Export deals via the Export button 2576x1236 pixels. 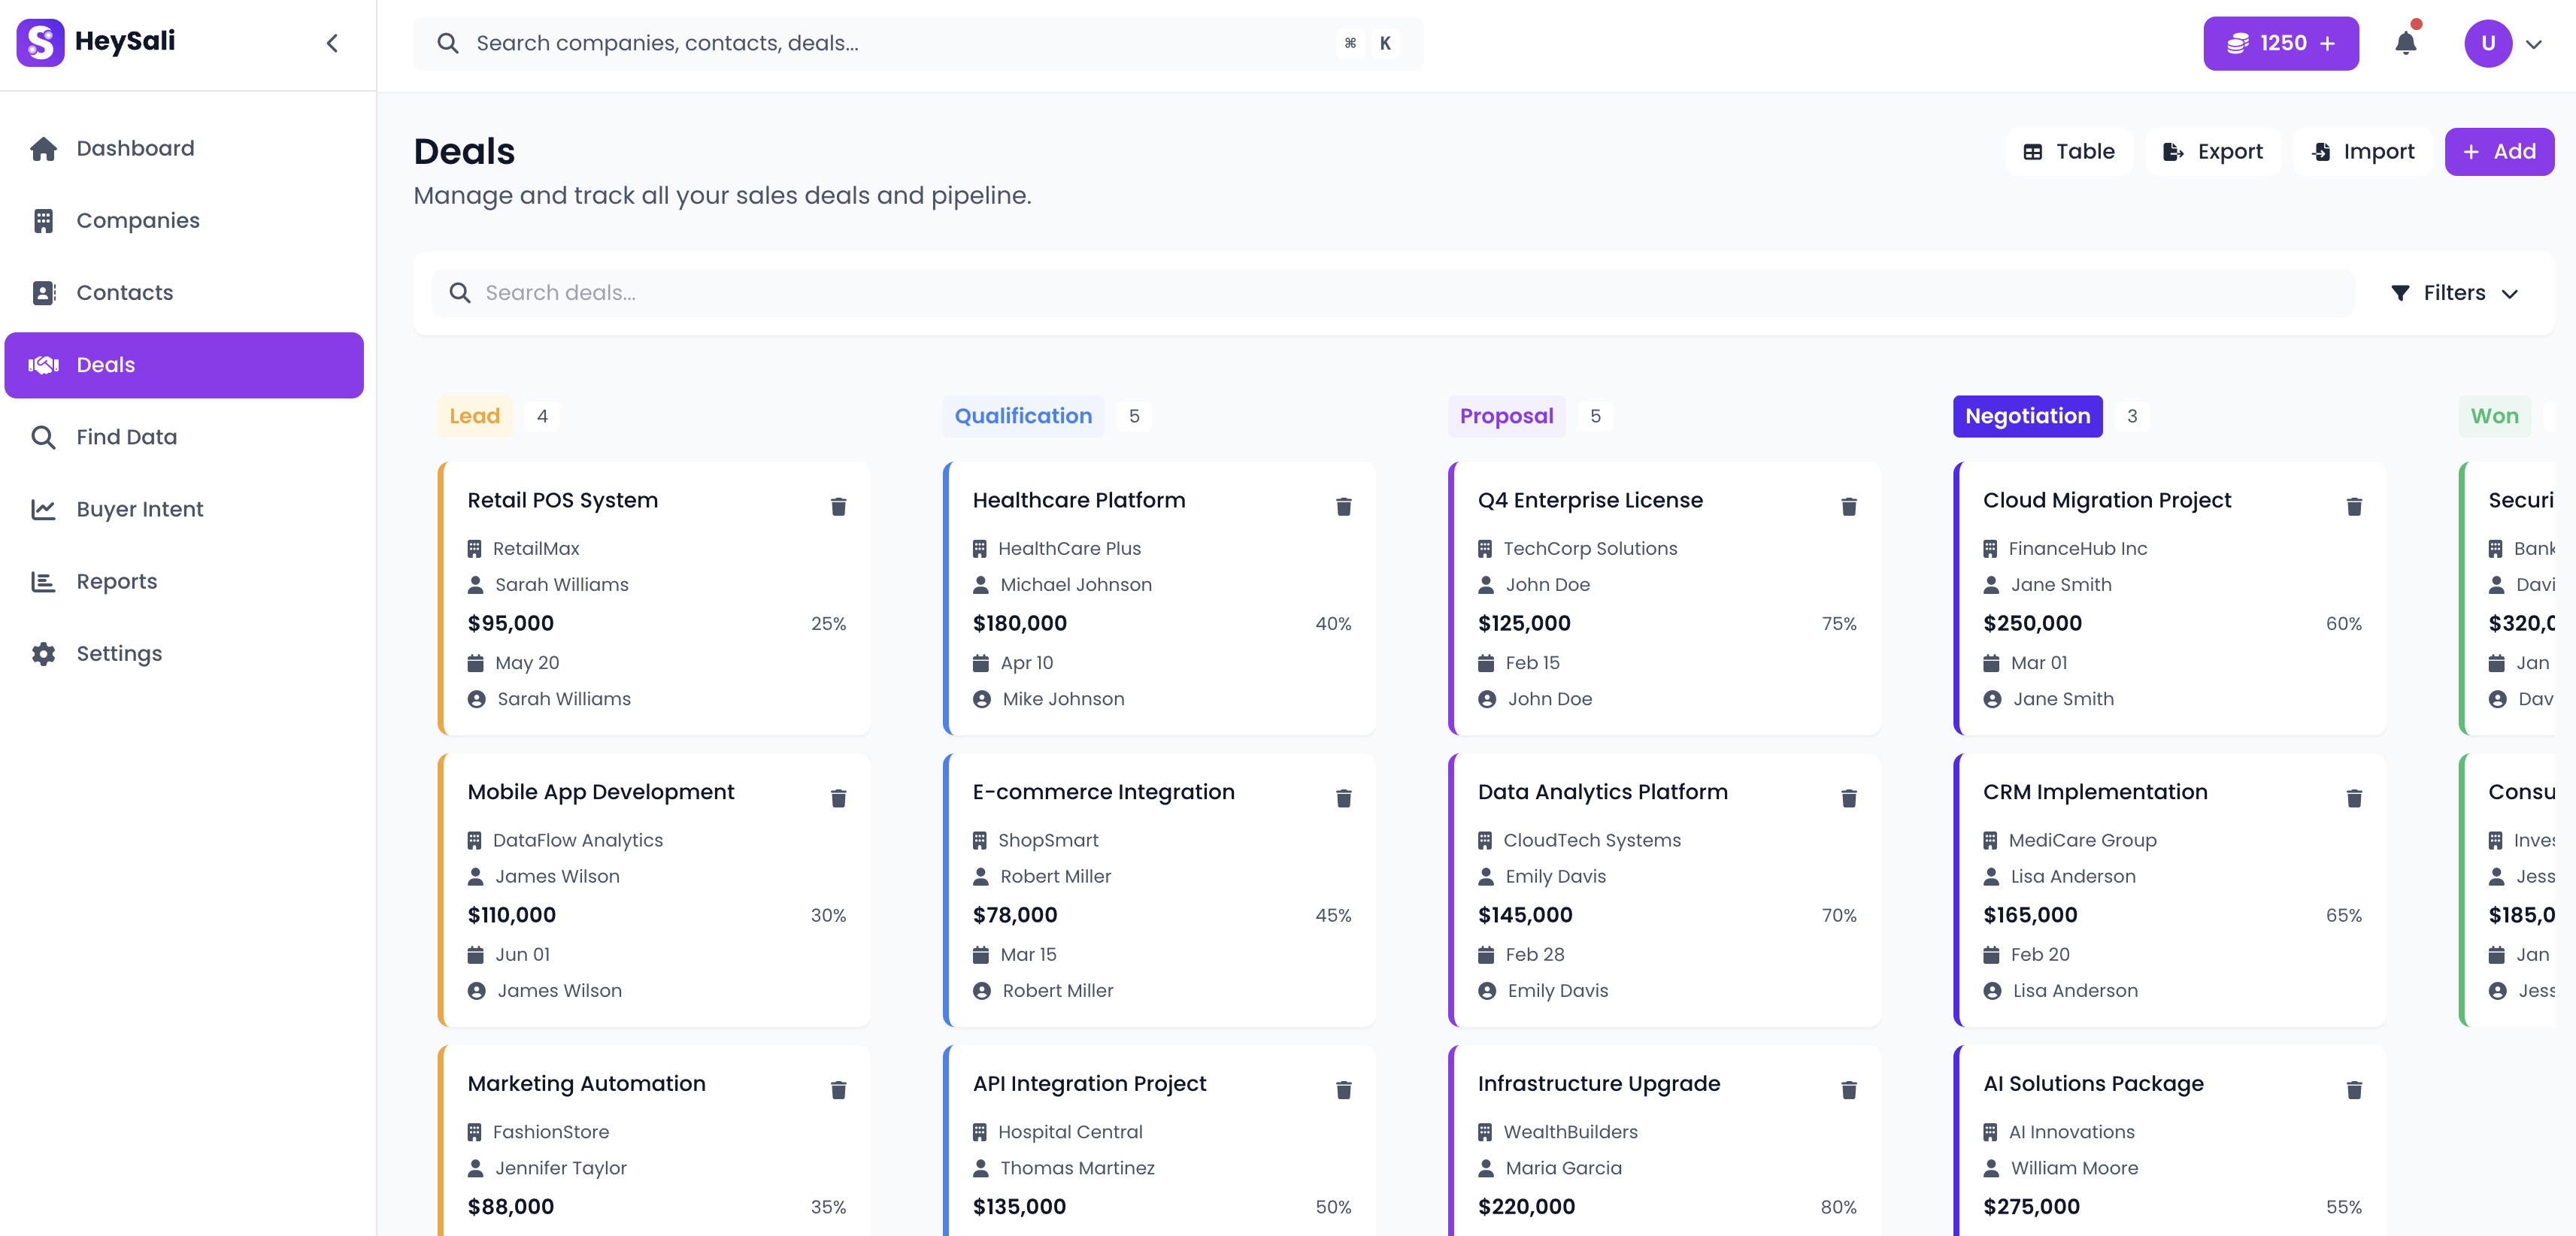(2213, 151)
